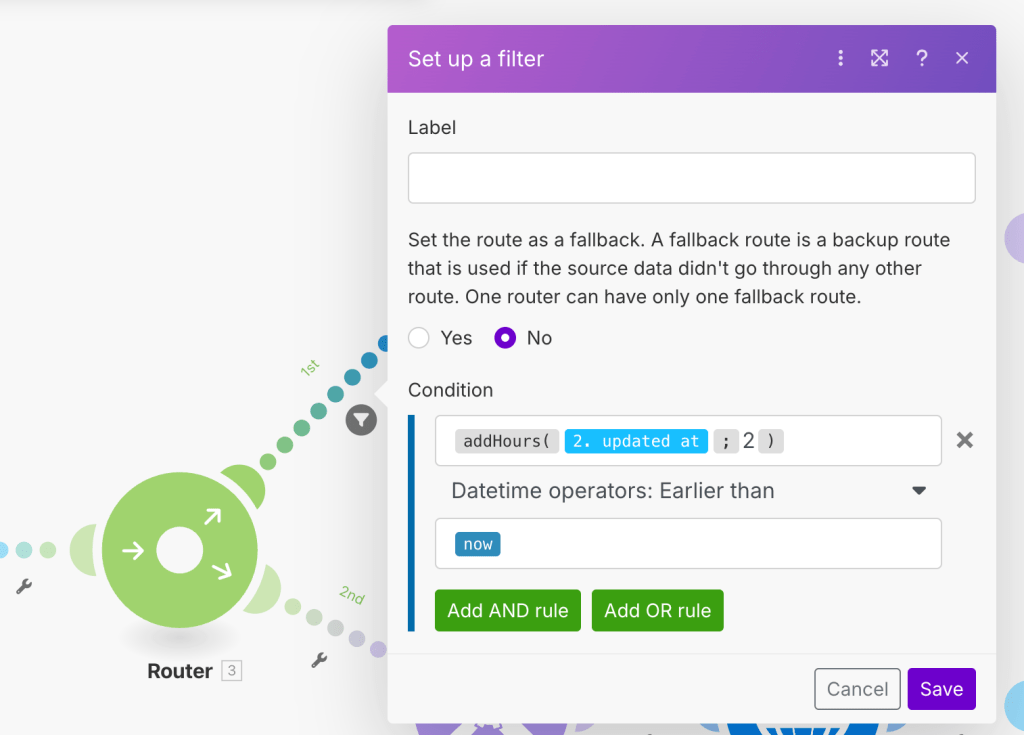Select the Router module on the canvas

coord(178,550)
